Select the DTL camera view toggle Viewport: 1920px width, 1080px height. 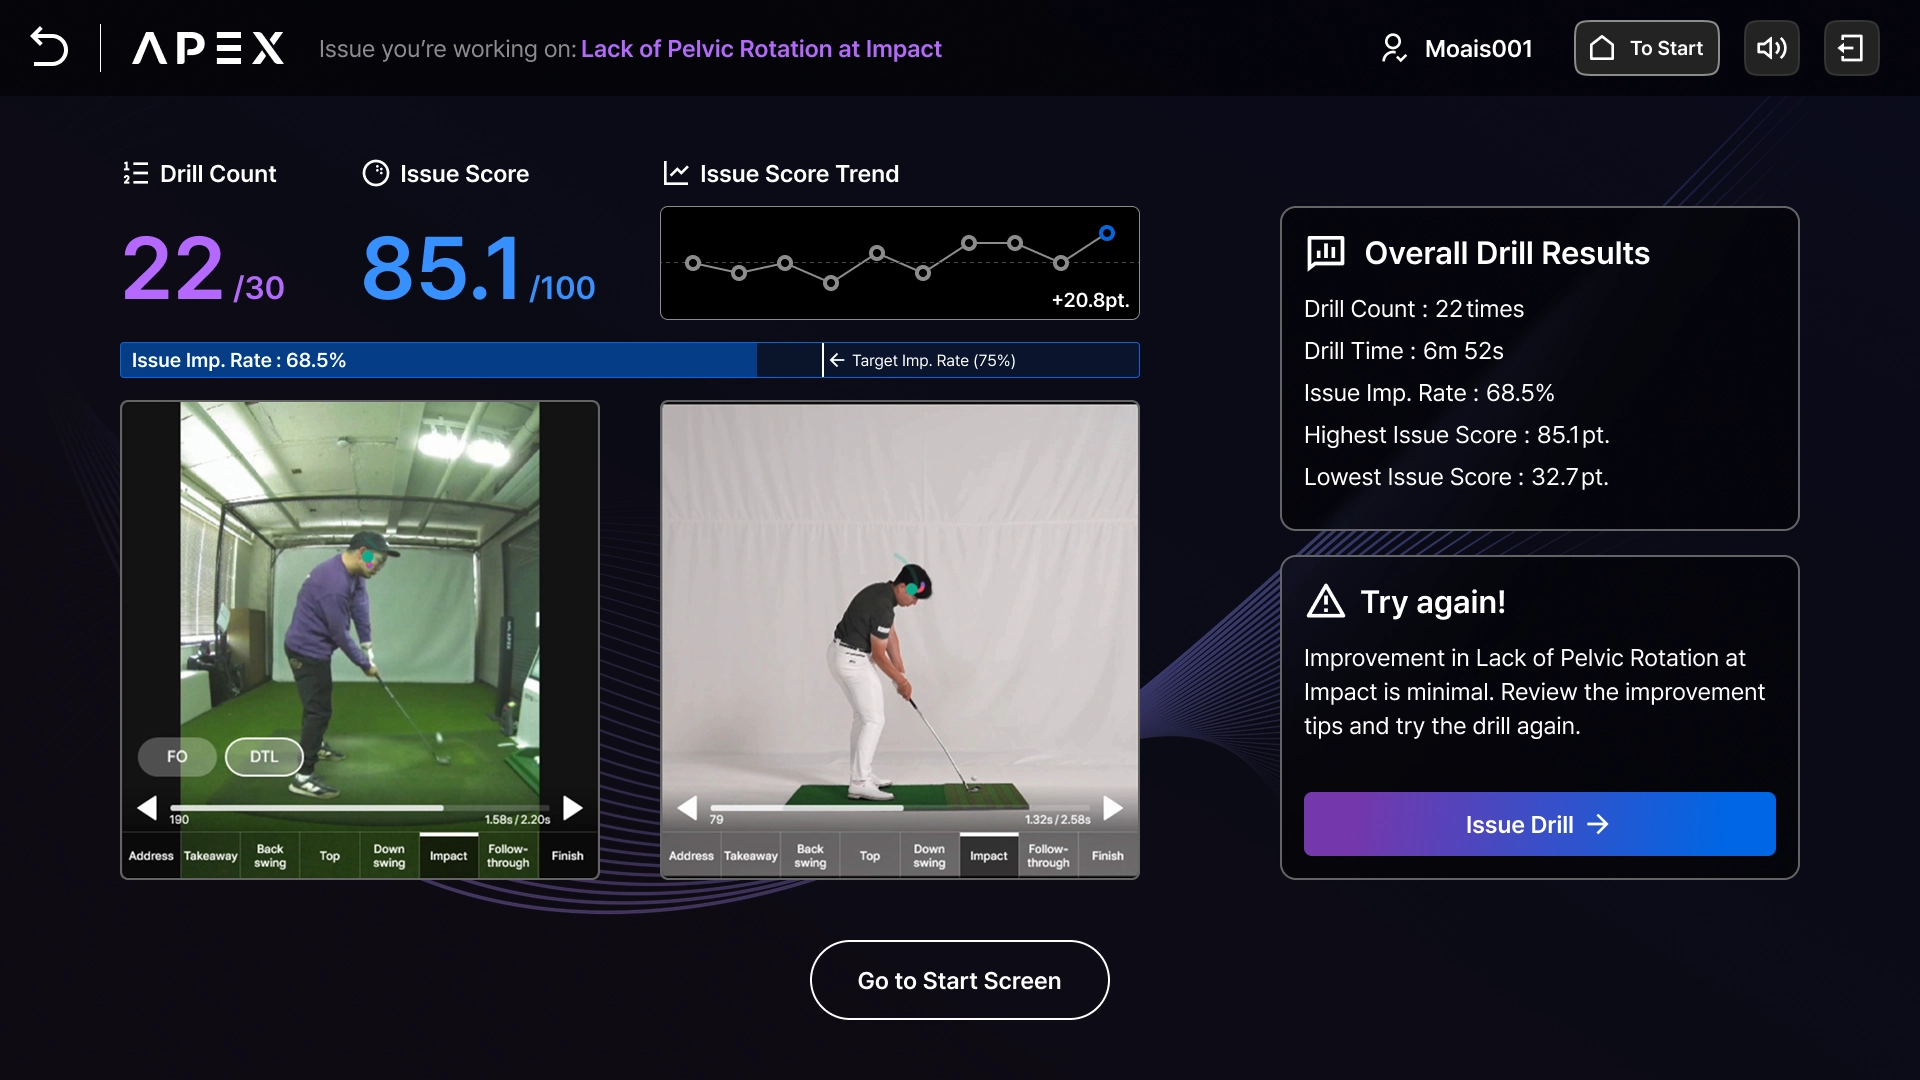(x=264, y=757)
